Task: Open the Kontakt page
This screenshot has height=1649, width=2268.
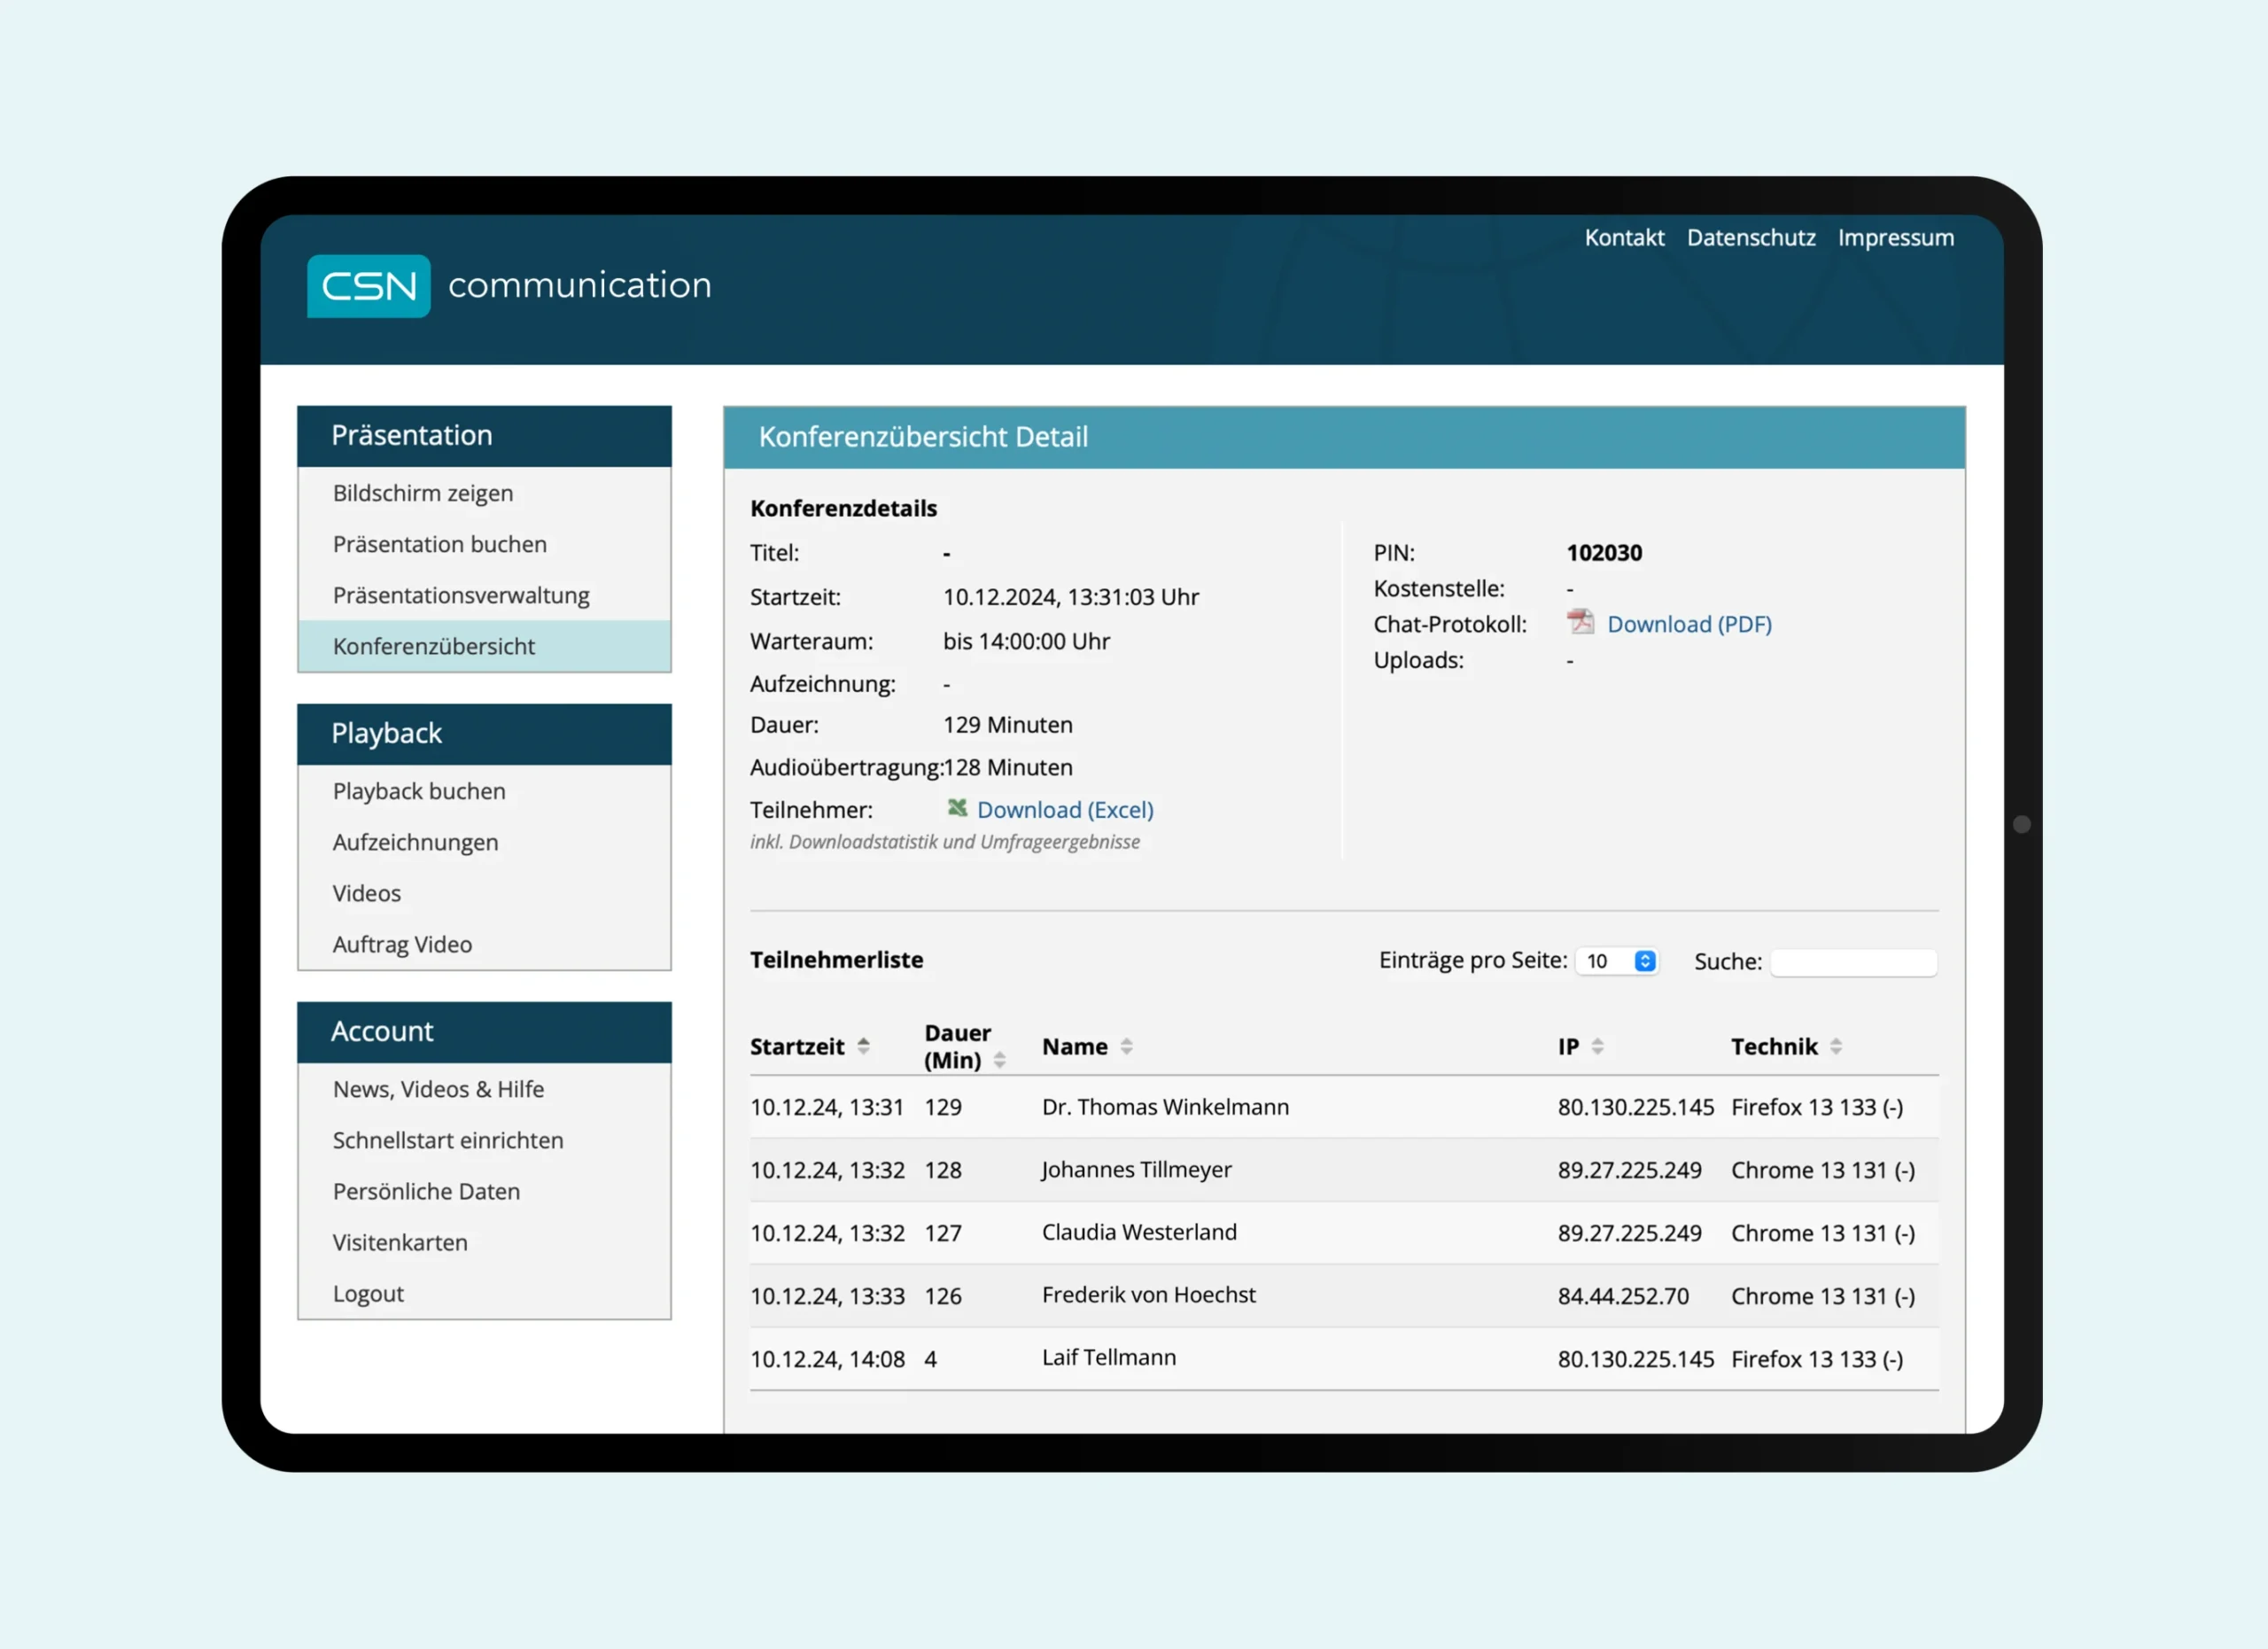Action: coord(1624,237)
